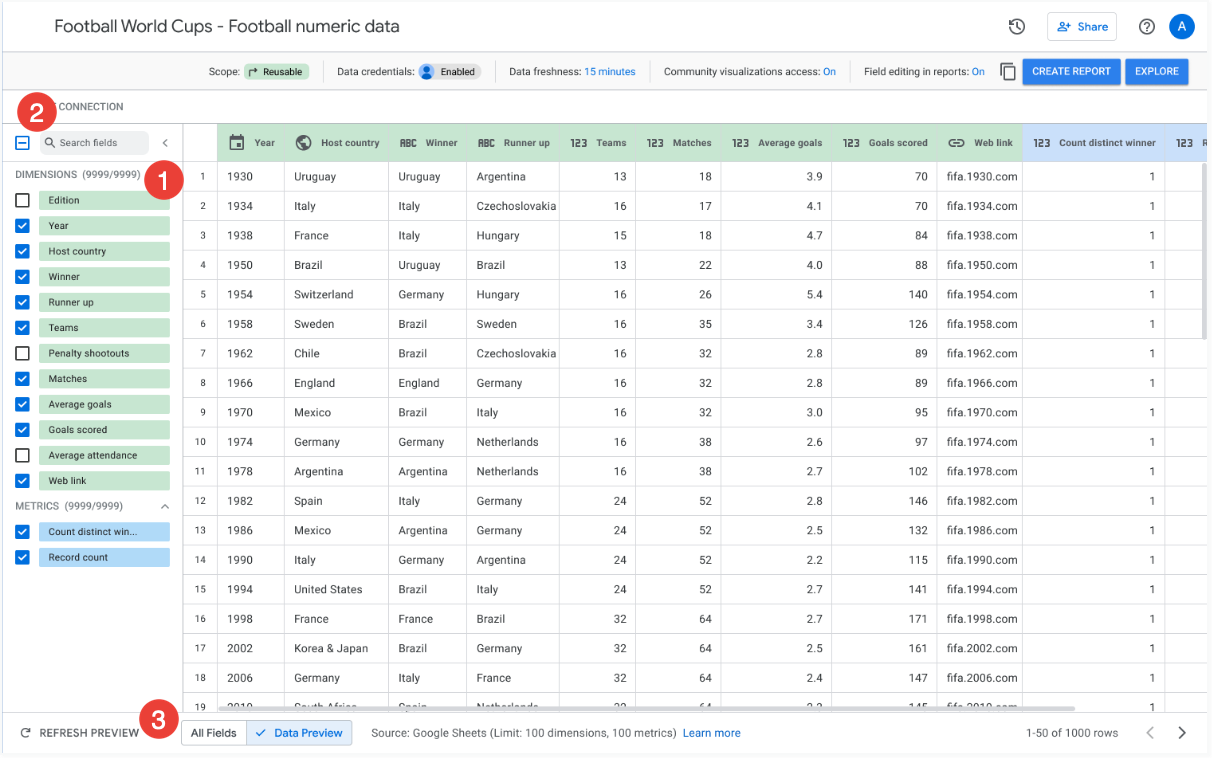Collapse the fields side panel
This screenshot has height=758, width=1212.
point(165,143)
